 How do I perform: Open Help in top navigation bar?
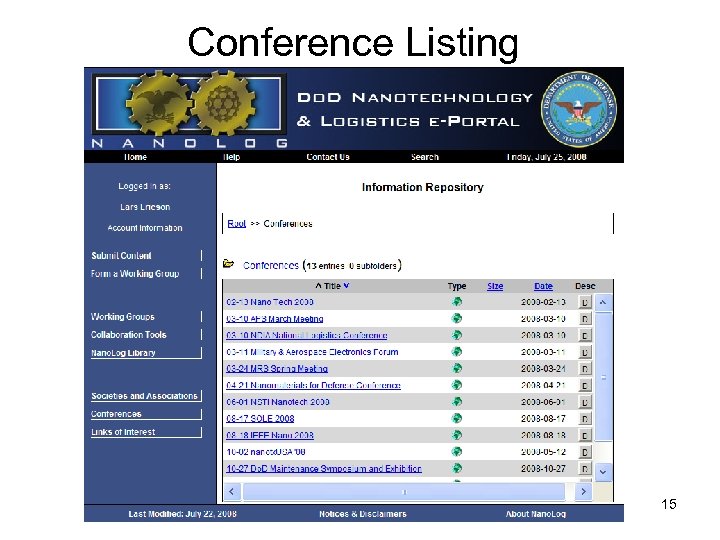(231, 157)
